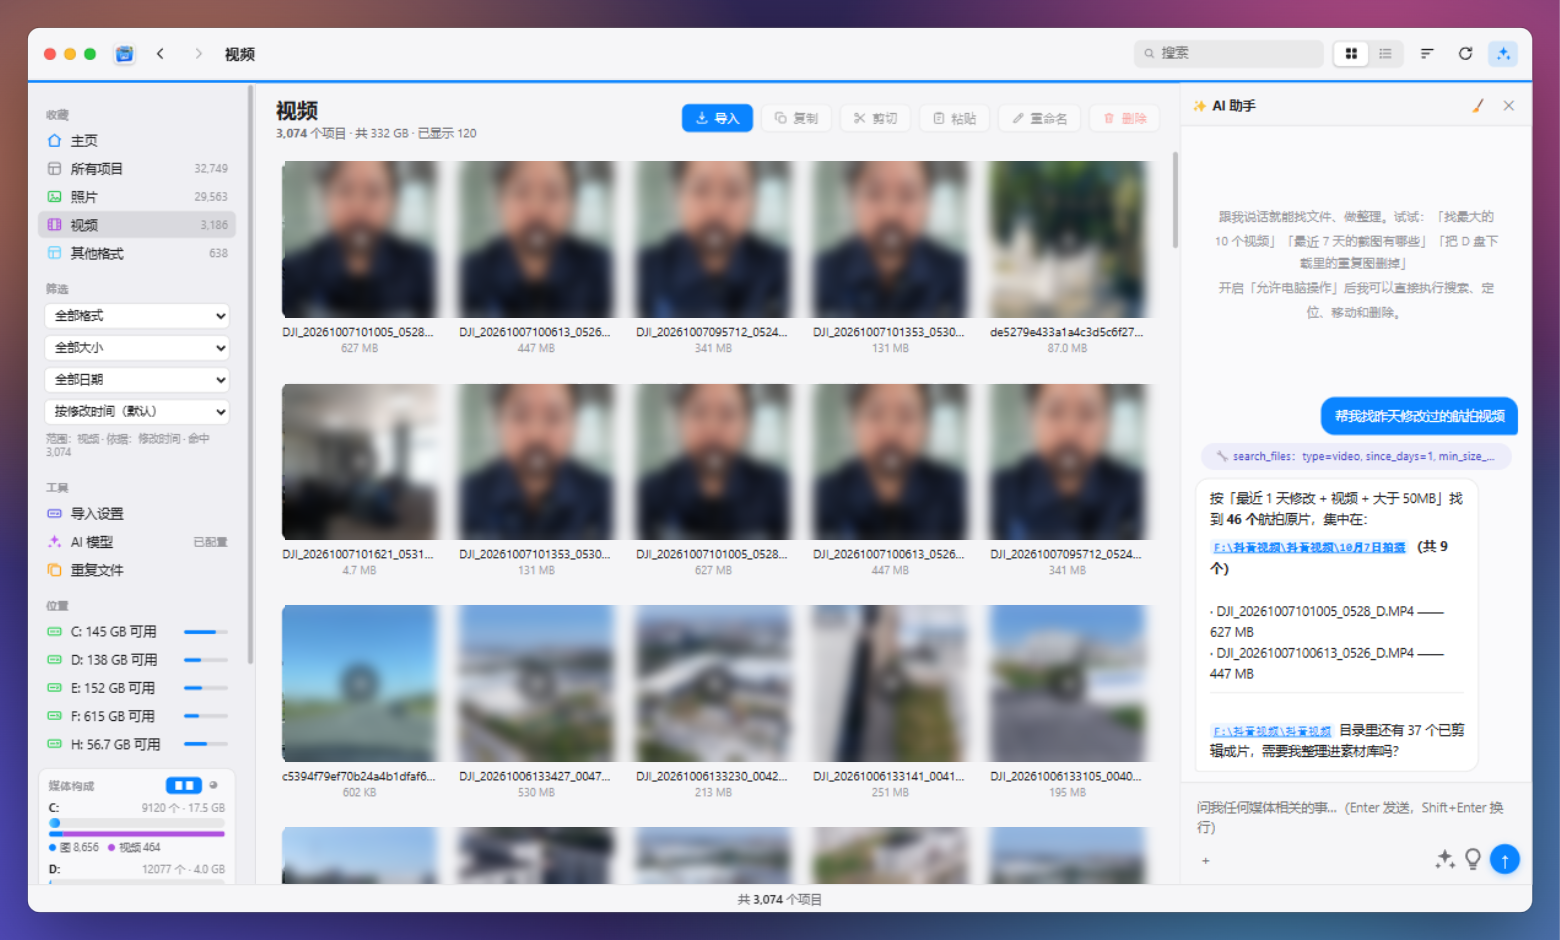Toggle the AI assistant sparkle button
The height and width of the screenshot is (940, 1560).
(x=1503, y=54)
